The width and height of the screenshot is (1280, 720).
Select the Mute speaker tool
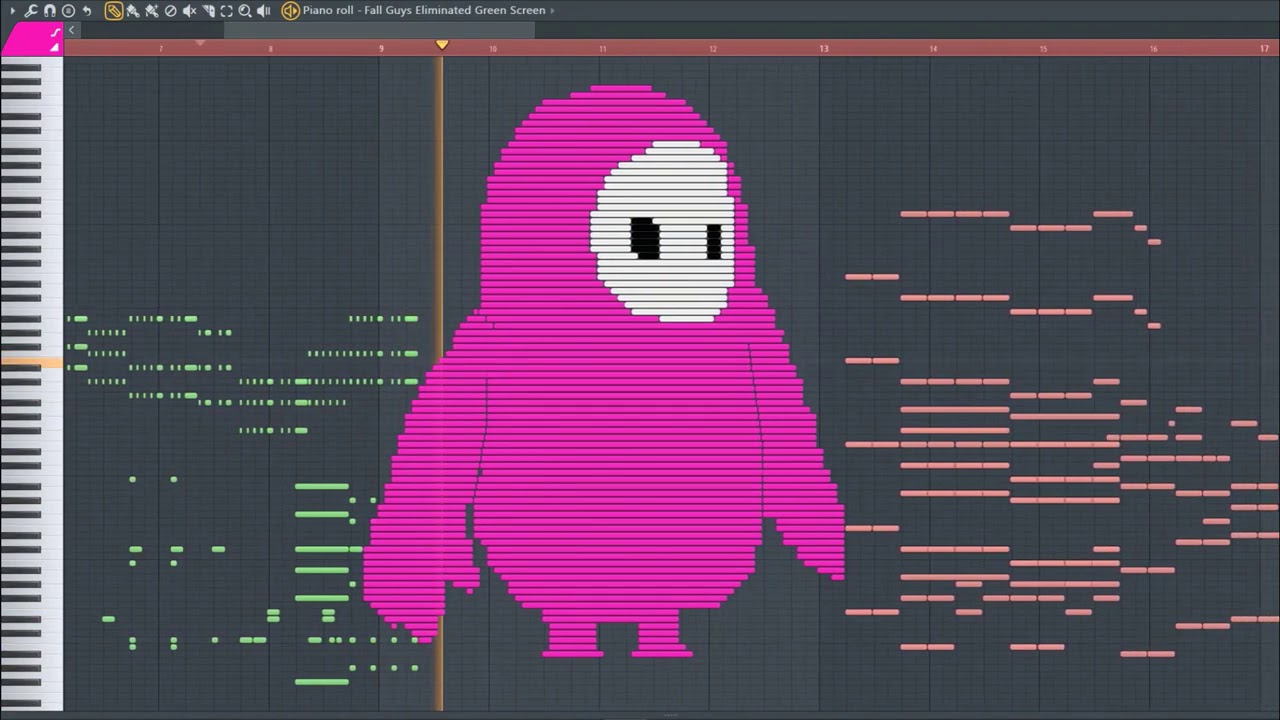pyautogui.click(x=189, y=11)
